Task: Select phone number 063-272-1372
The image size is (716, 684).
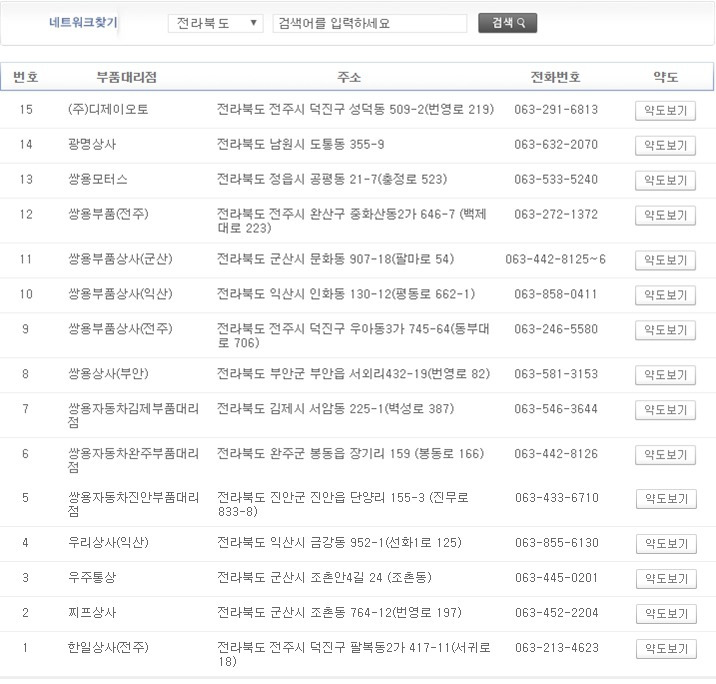Action: 556,215
